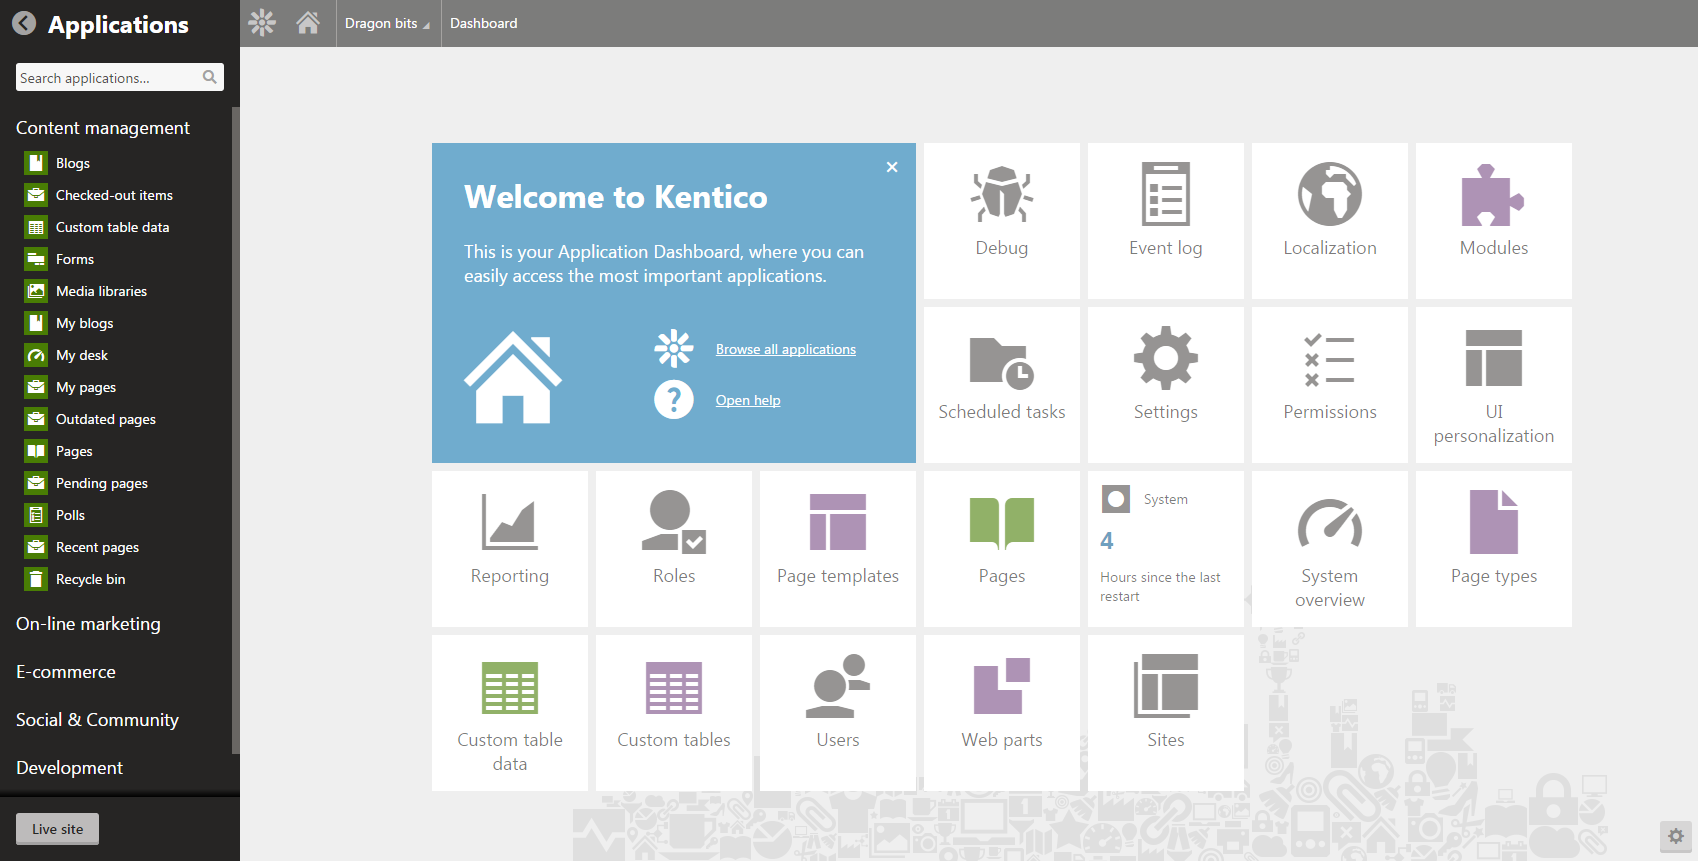Open the System overview gauge tile
The image size is (1698, 861).
point(1329,548)
